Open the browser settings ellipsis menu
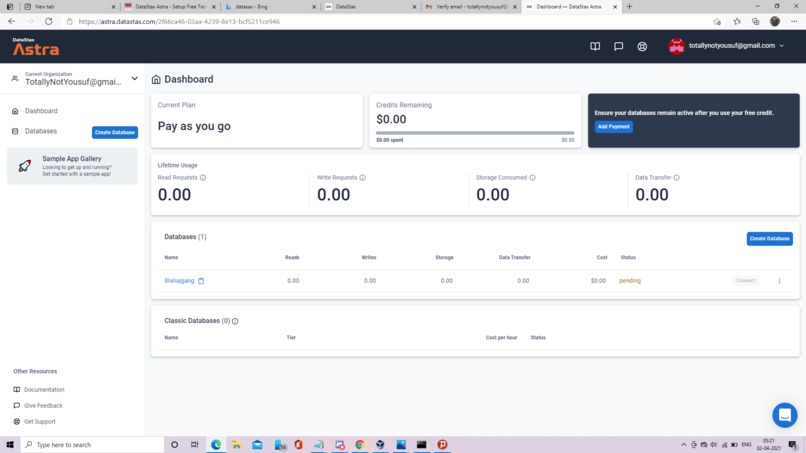Screen dimensions: 806x453 click(x=794, y=22)
